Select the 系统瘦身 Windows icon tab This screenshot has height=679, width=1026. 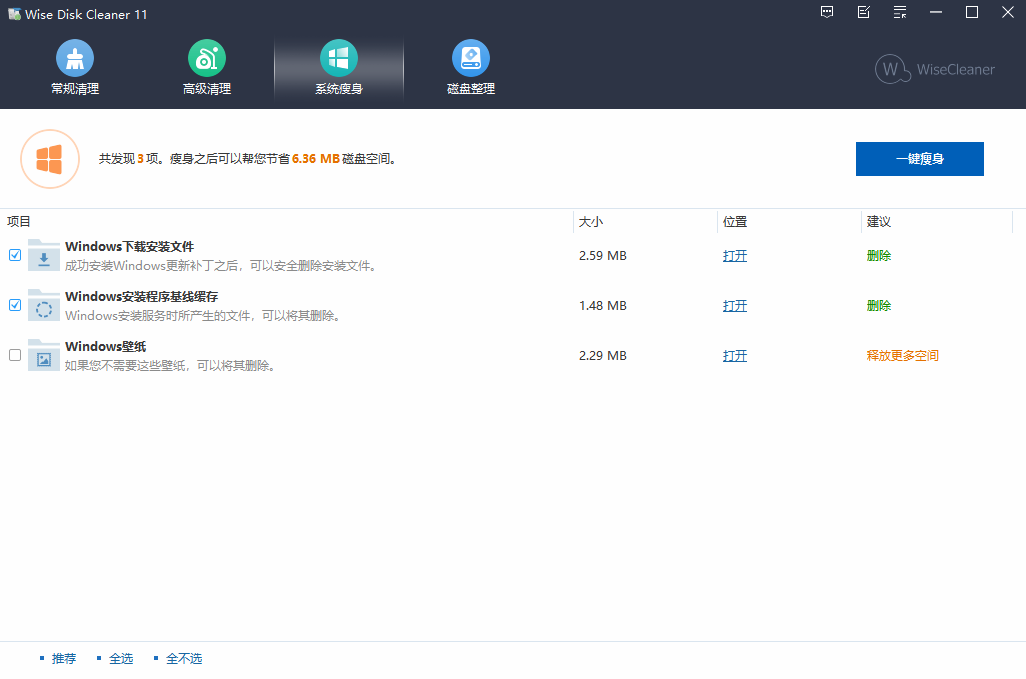coord(338,67)
